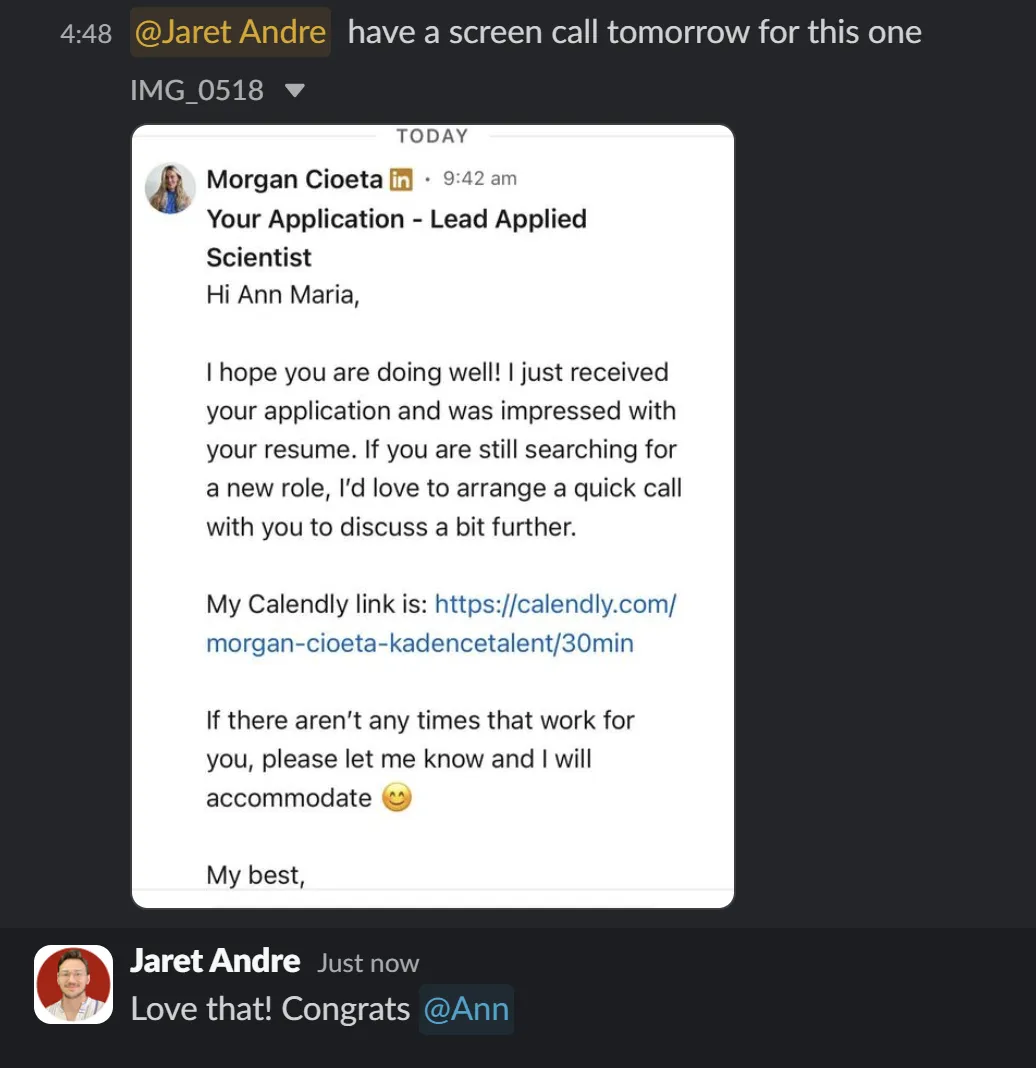Click the TODAY date divider
Viewport: 1036px width, 1068px height.
(433, 136)
